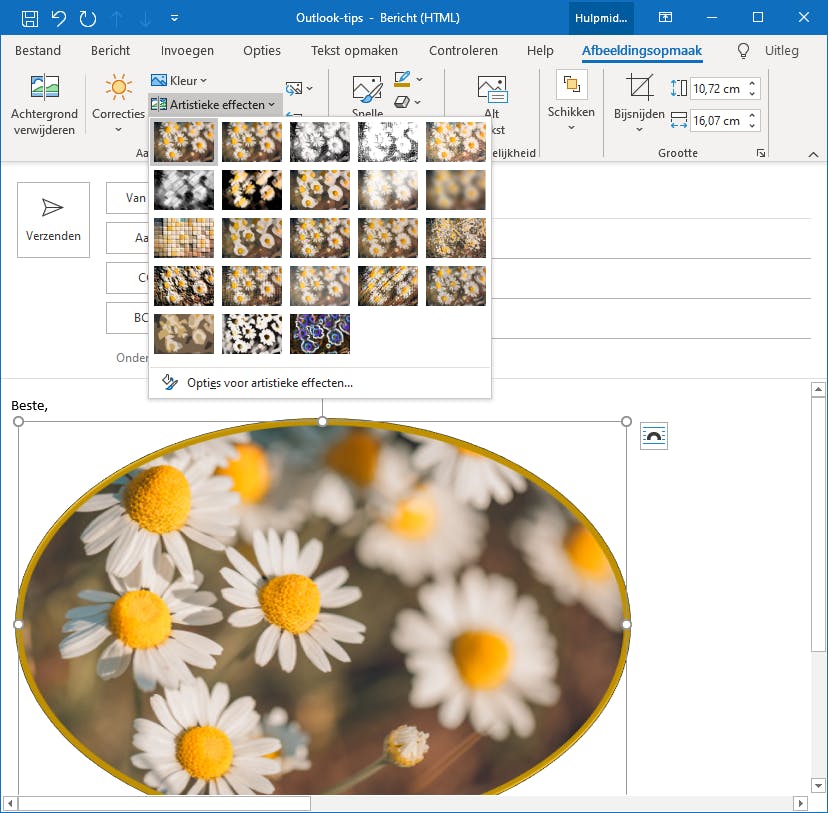Switch to the Invoegen tab
This screenshot has width=828, height=813.
pos(187,51)
